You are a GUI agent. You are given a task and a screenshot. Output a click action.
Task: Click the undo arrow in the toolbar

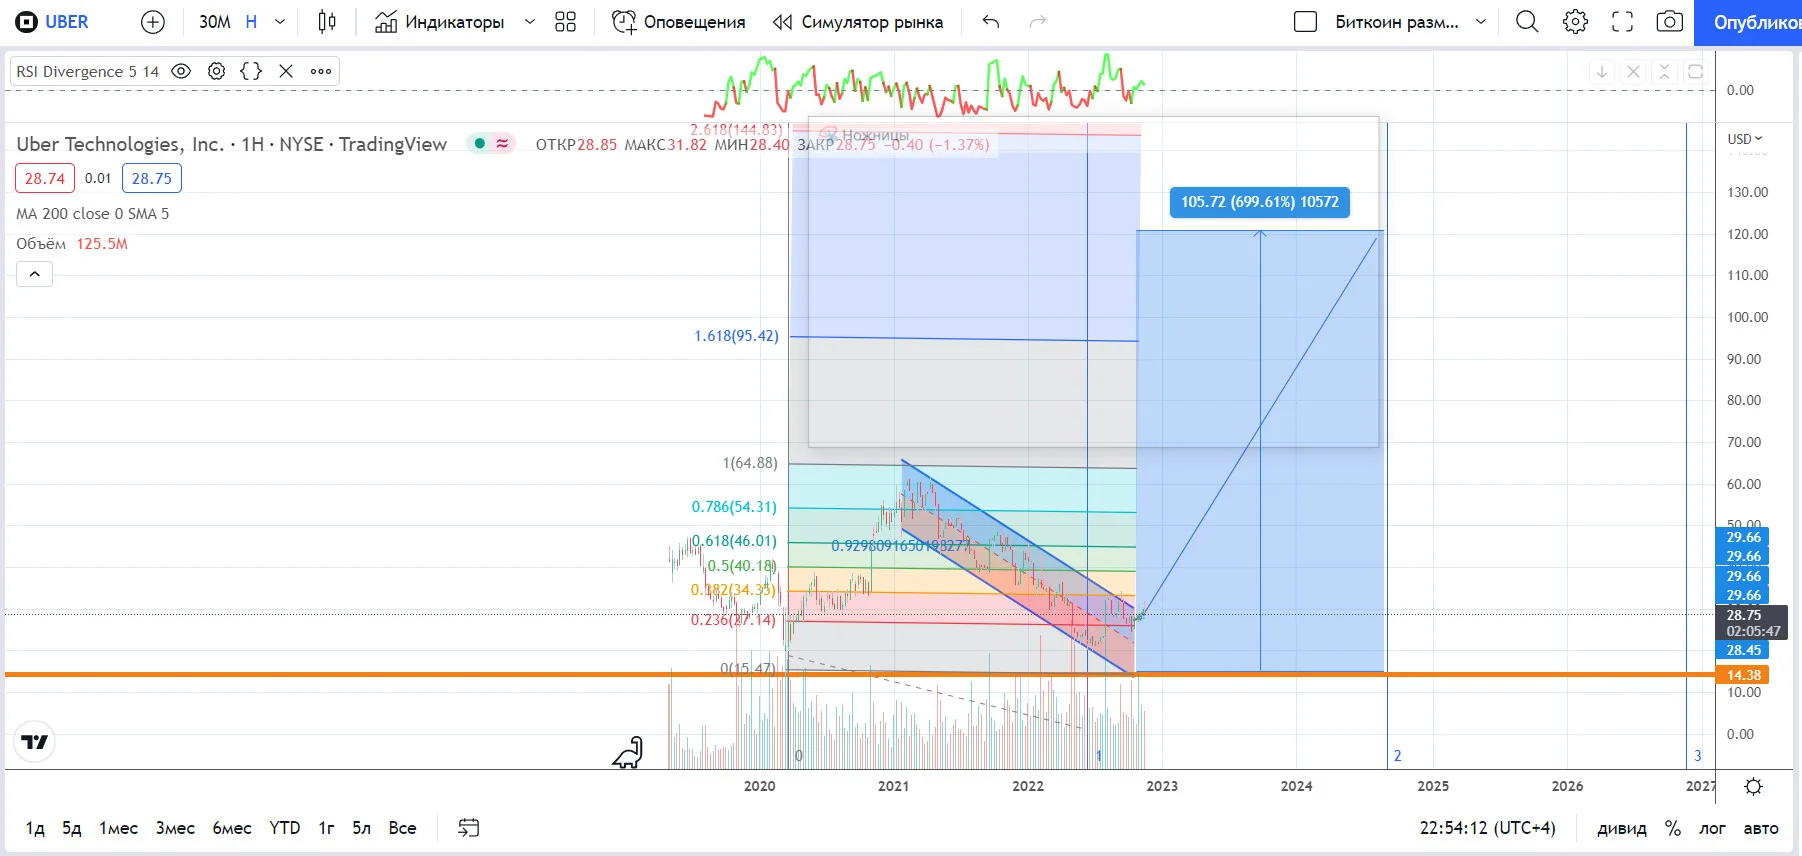991,22
